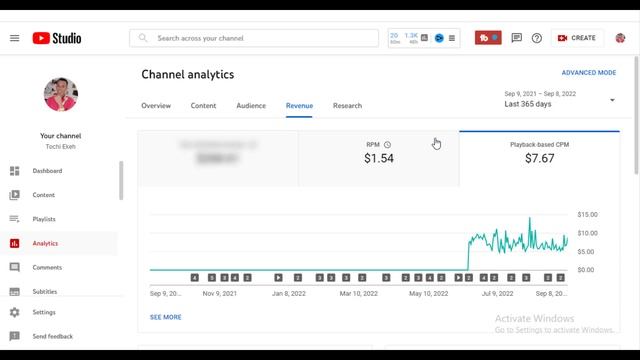Viewport: 640px width, 360px height.
Task: Go to YouTube Studio home logo
Action: (57, 38)
